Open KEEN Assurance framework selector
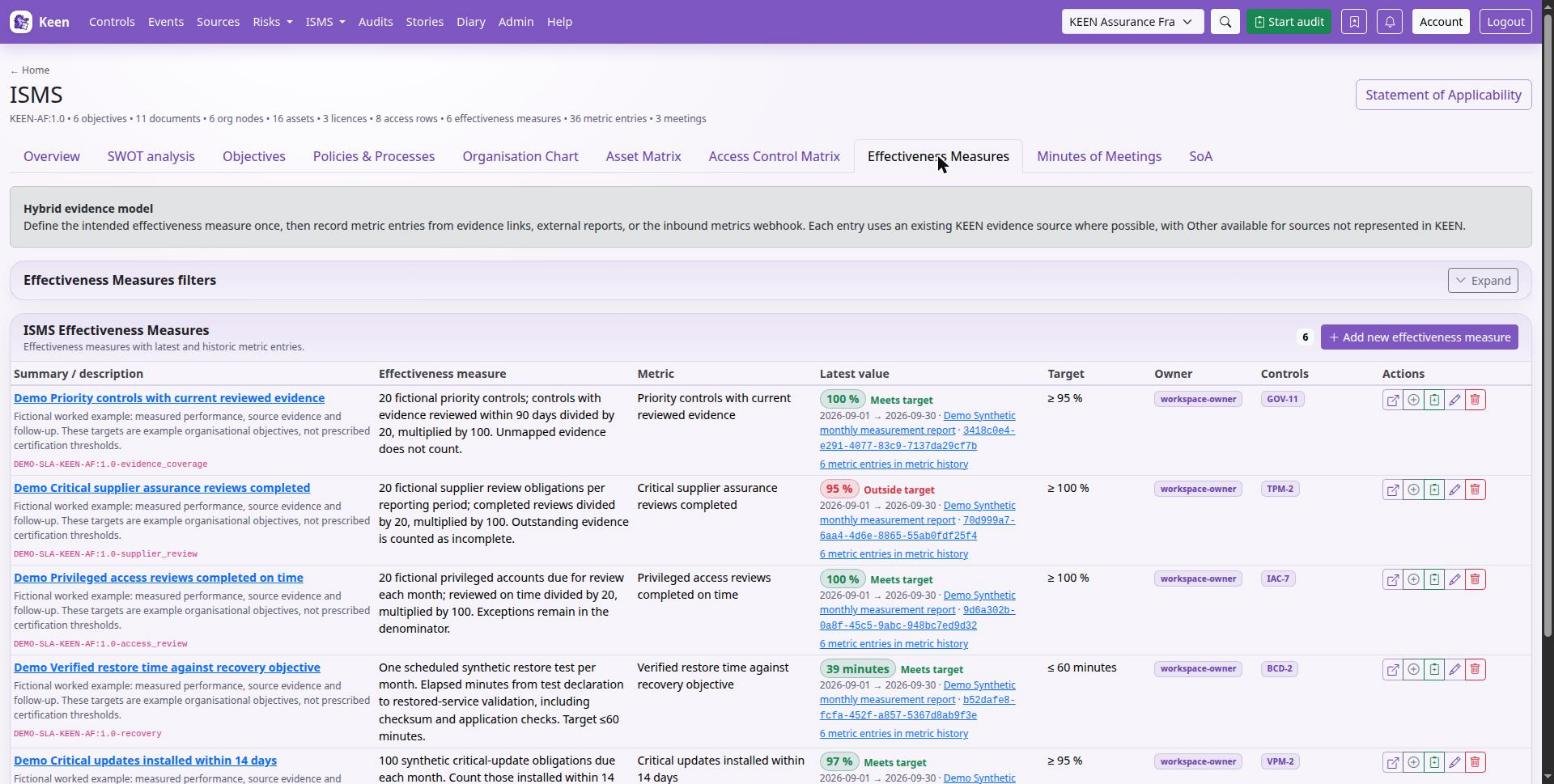1554x784 pixels. [1132, 22]
